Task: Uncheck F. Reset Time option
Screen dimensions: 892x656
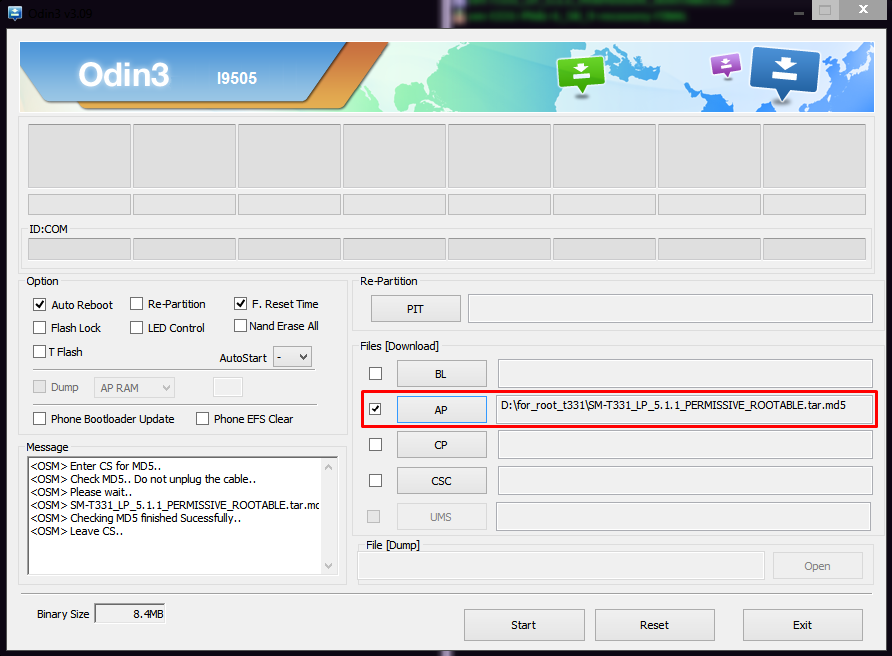Action: 241,303
